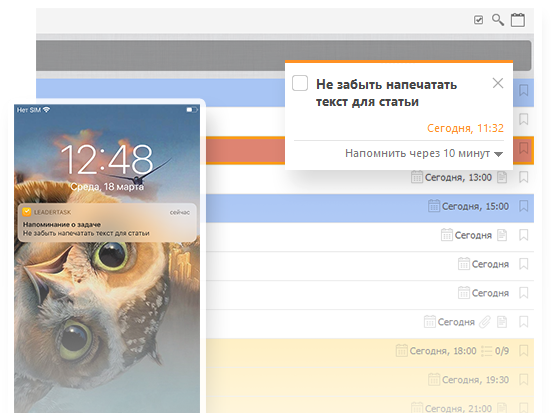Click the gray input bar at top
The height and width of the screenshot is (413, 551).
click(x=283, y=56)
